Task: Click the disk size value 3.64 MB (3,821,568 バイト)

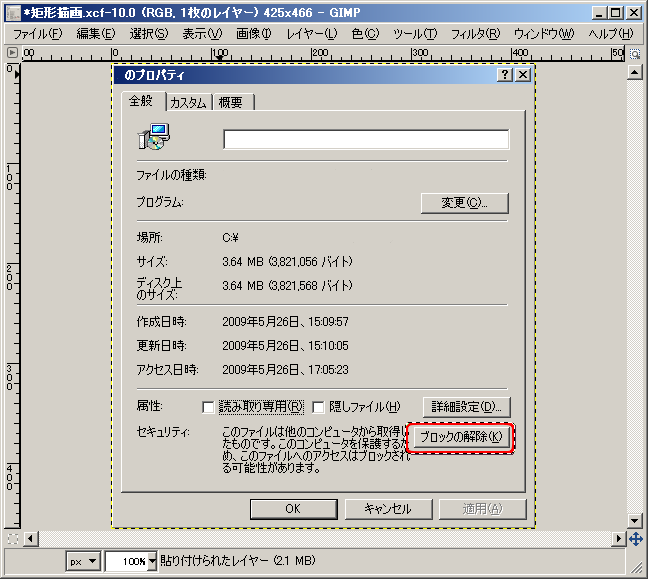Action: (x=287, y=286)
